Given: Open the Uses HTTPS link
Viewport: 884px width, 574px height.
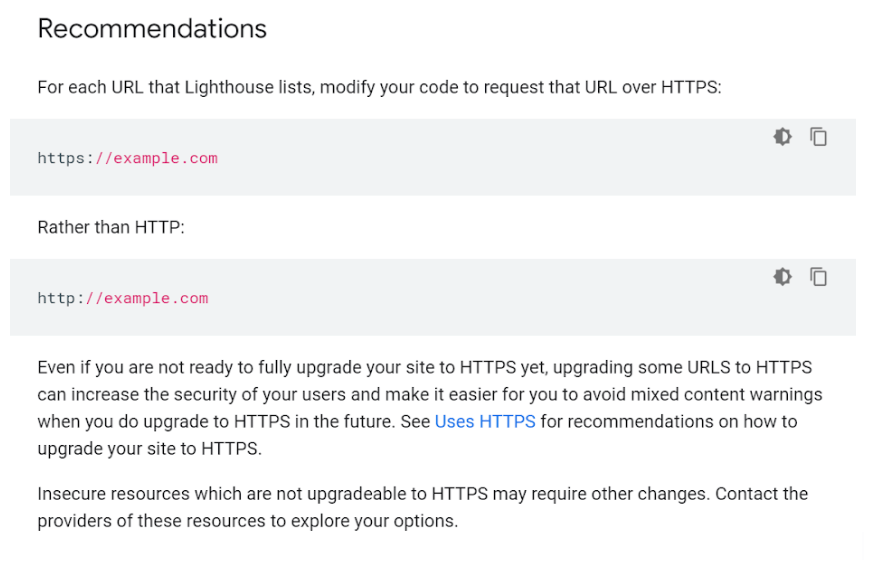Looking at the screenshot, I should tap(485, 421).
